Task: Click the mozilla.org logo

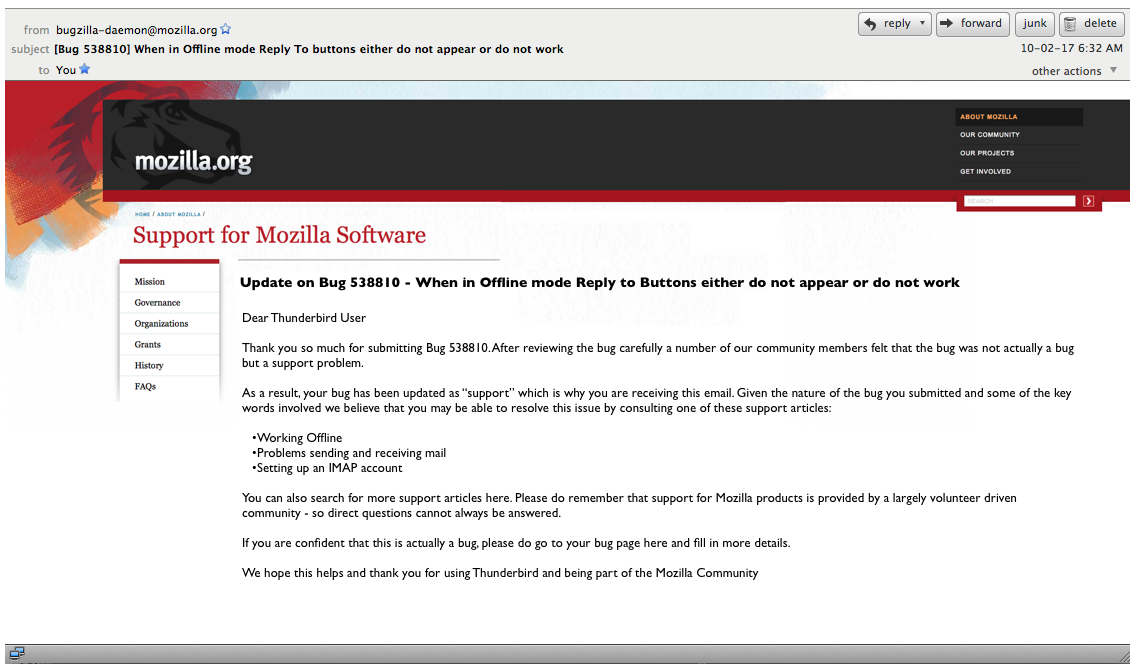Action: [x=193, y=161]
